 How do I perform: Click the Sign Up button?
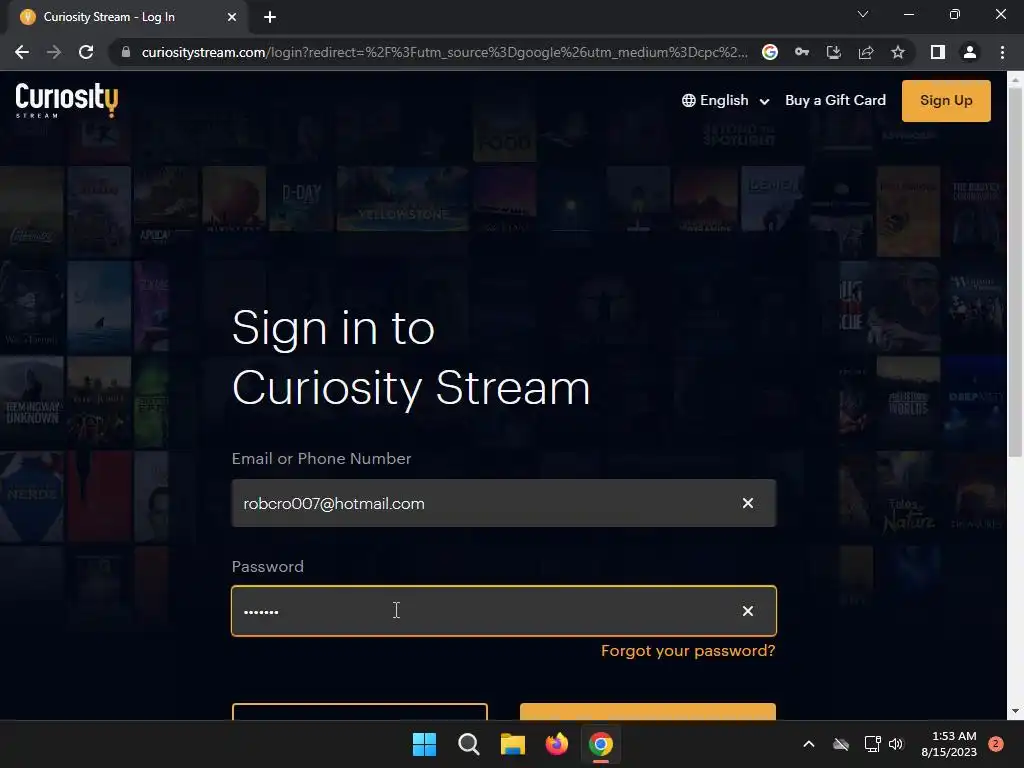[x=946, y=101]
